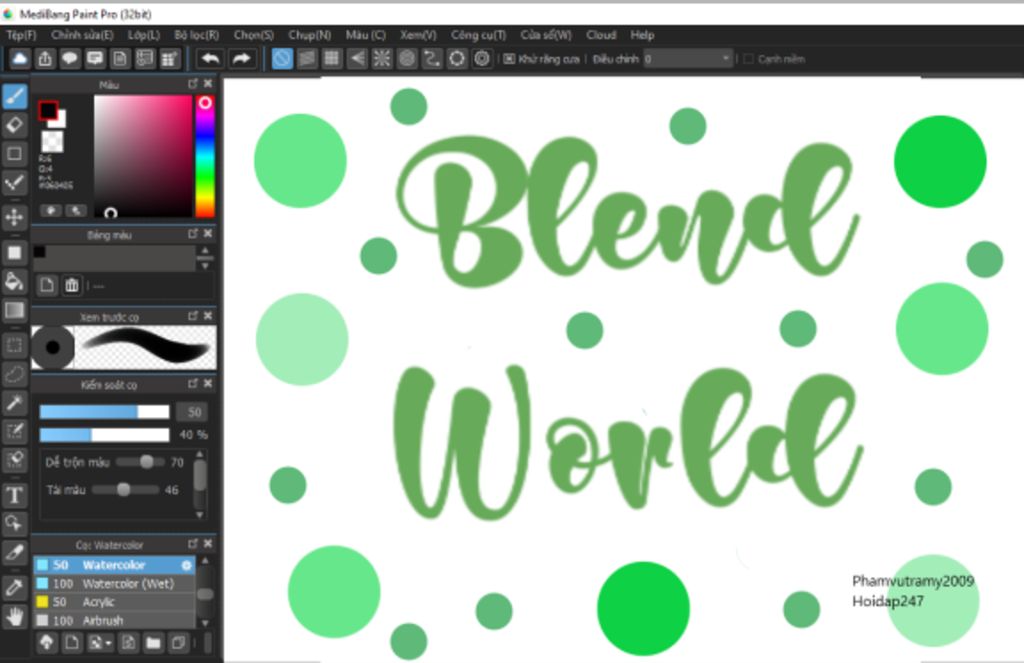Select the rectangular Selection tool
The width and height of the screenshot is (1024, 663).
pyautogui.click(x=14, y=345)
